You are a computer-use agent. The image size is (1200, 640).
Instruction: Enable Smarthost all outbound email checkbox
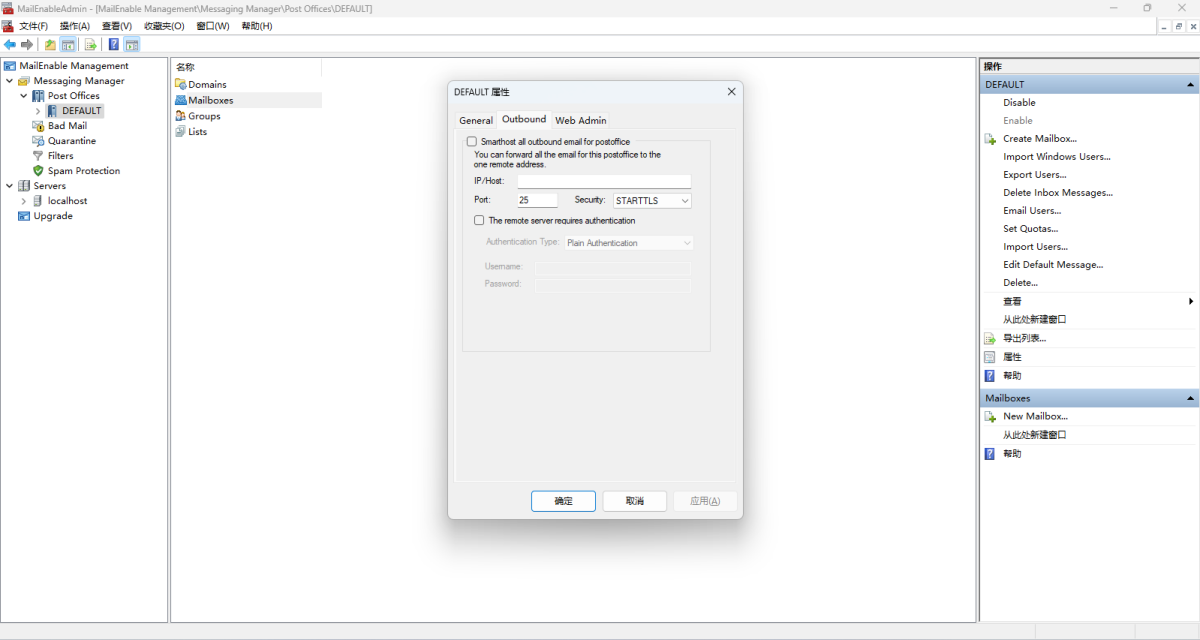(472, 142)
